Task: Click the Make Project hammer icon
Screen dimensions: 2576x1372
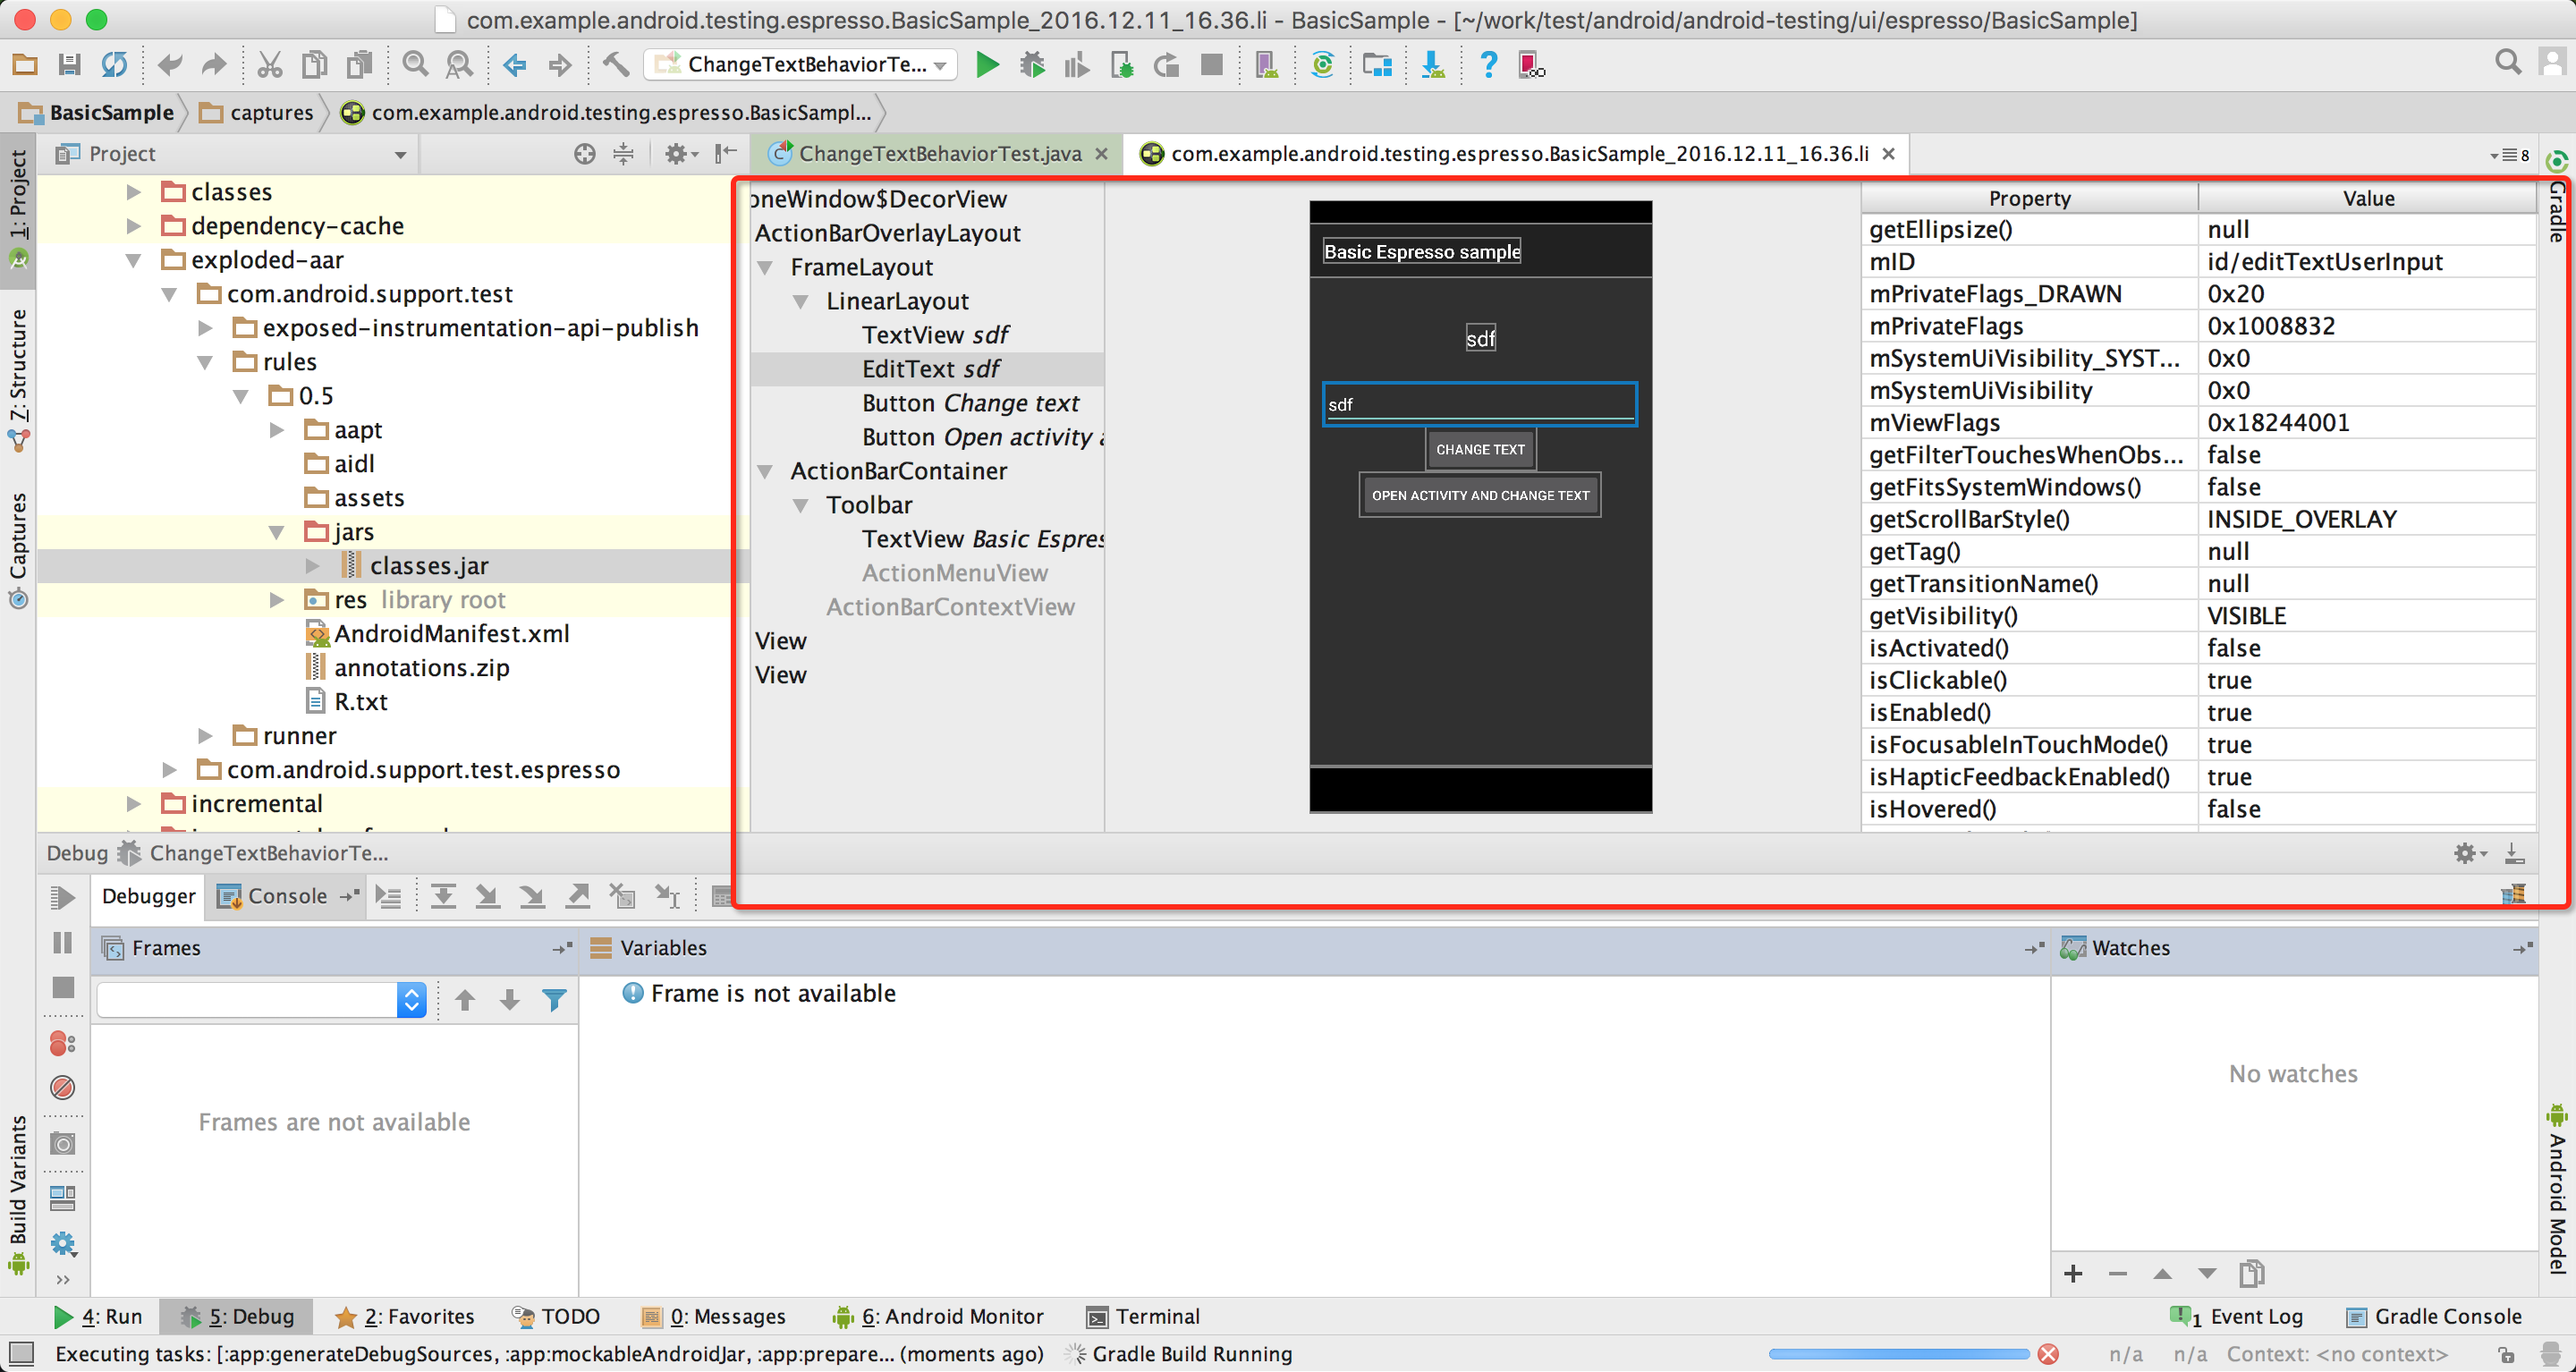Action: tap(616, 65)
